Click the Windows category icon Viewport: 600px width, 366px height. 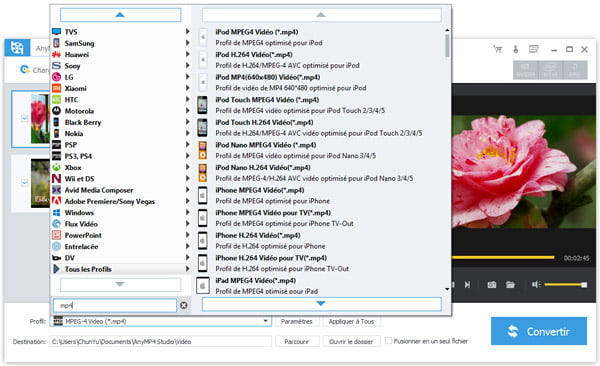point(57,212)
